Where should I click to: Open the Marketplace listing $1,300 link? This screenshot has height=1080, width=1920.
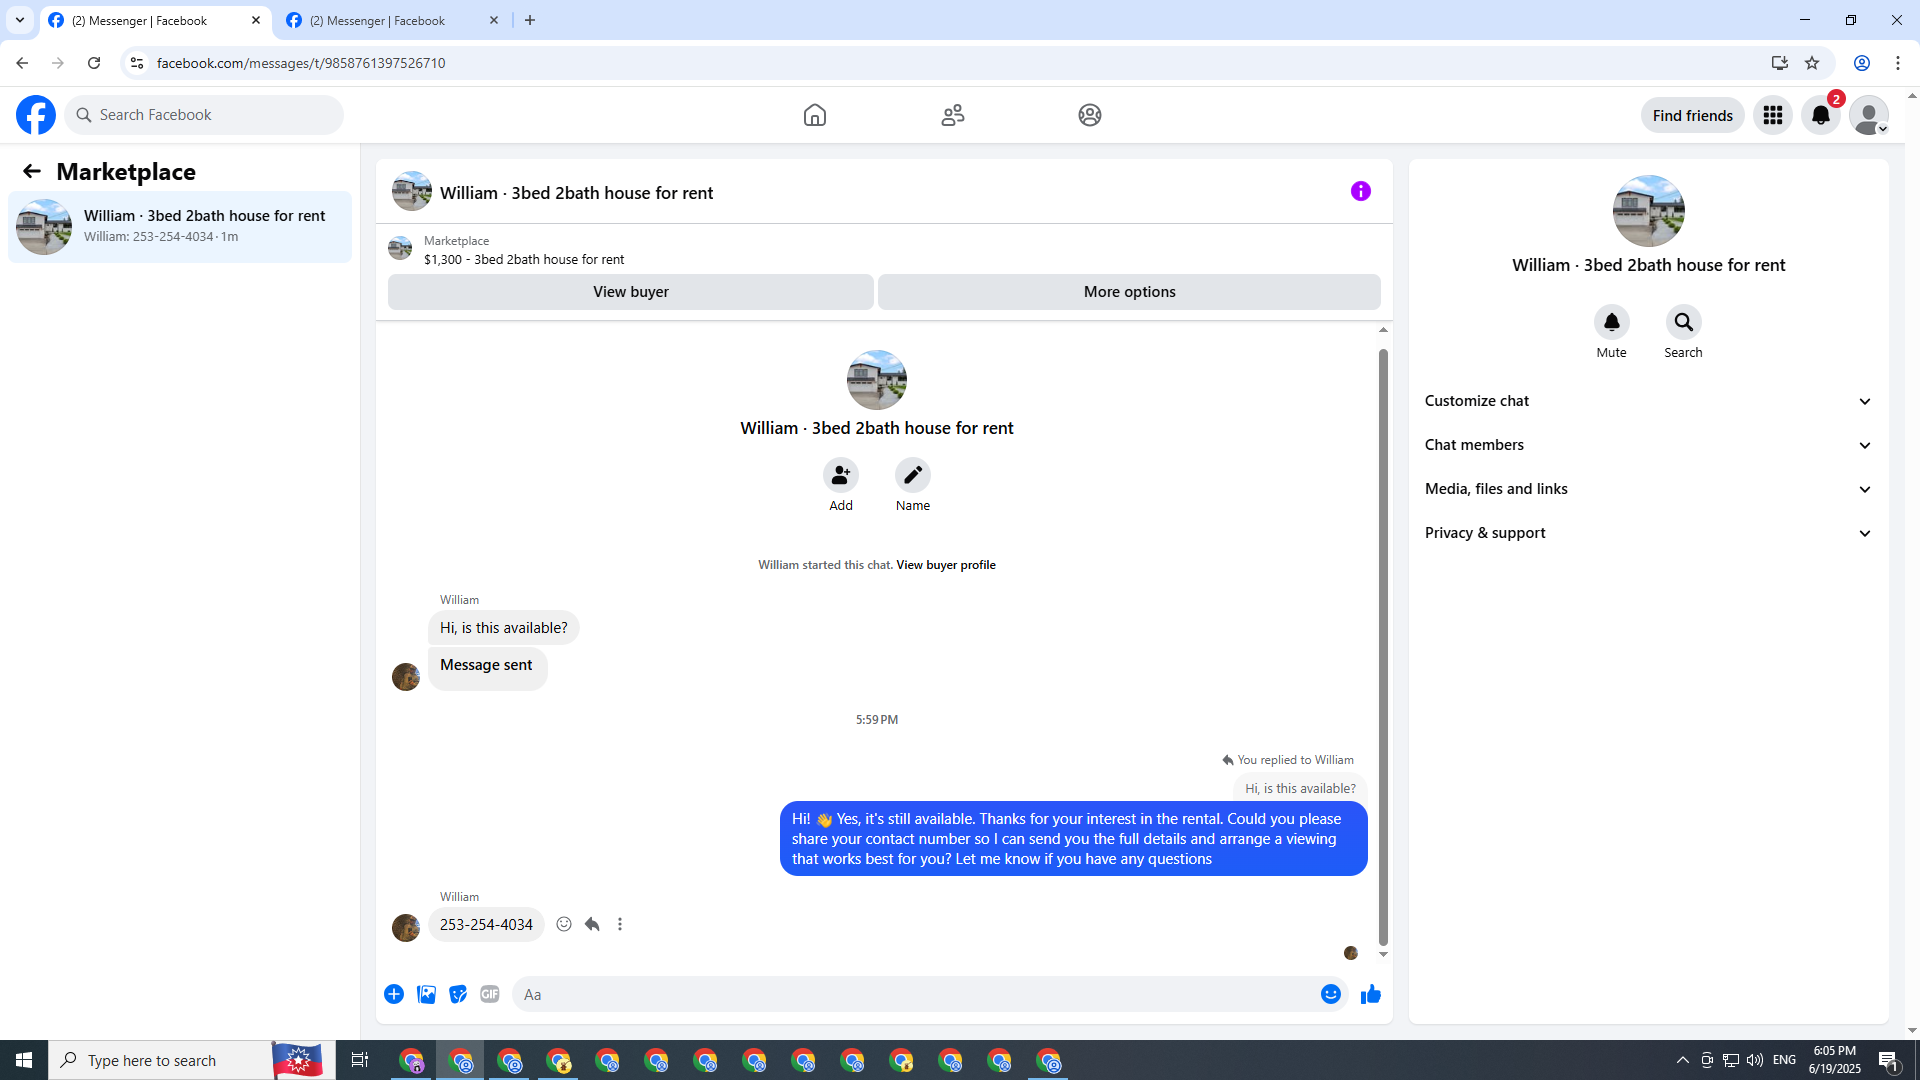tap(524, 259)
